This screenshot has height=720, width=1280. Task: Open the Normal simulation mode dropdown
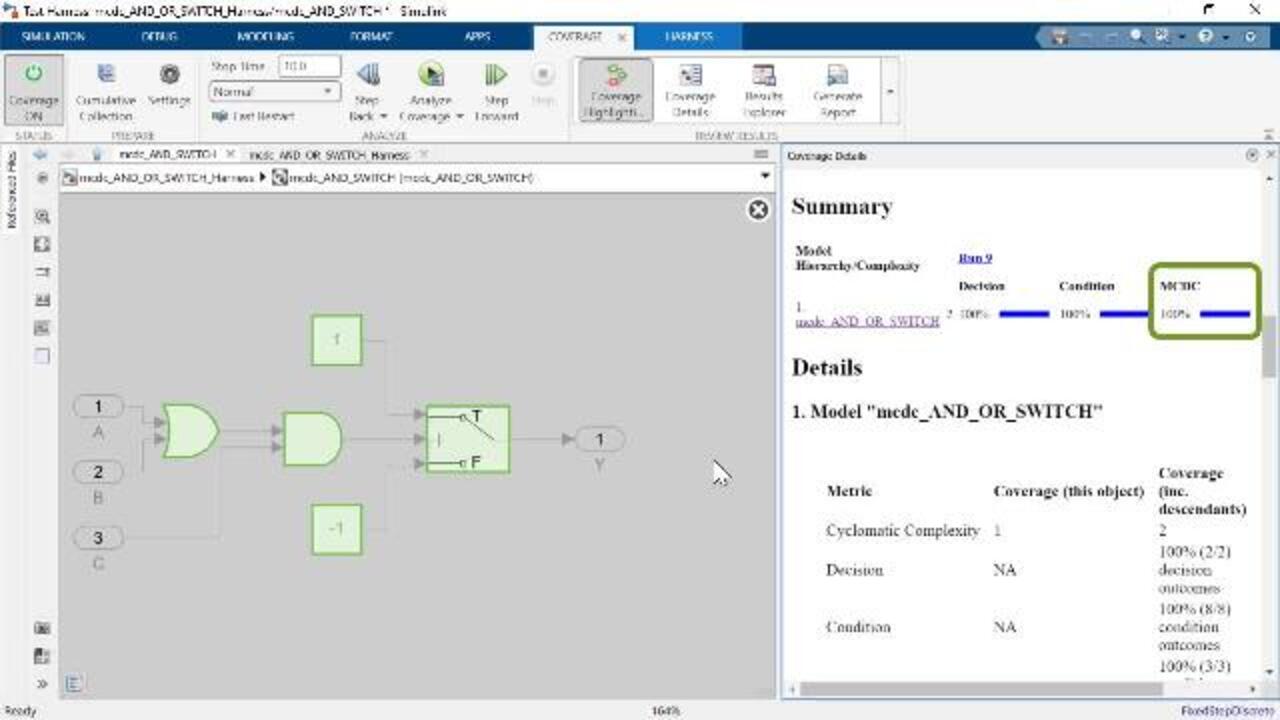[x=275, y=91]
